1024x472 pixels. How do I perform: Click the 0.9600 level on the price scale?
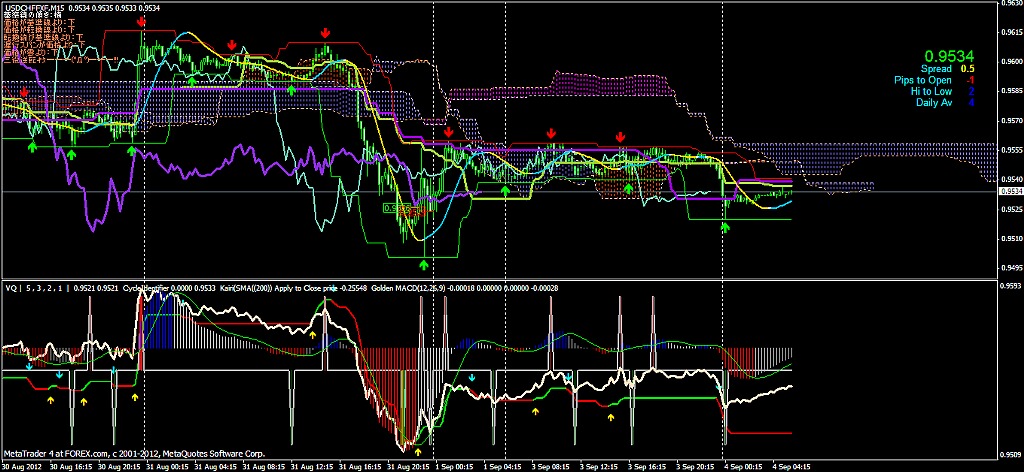1011,60
